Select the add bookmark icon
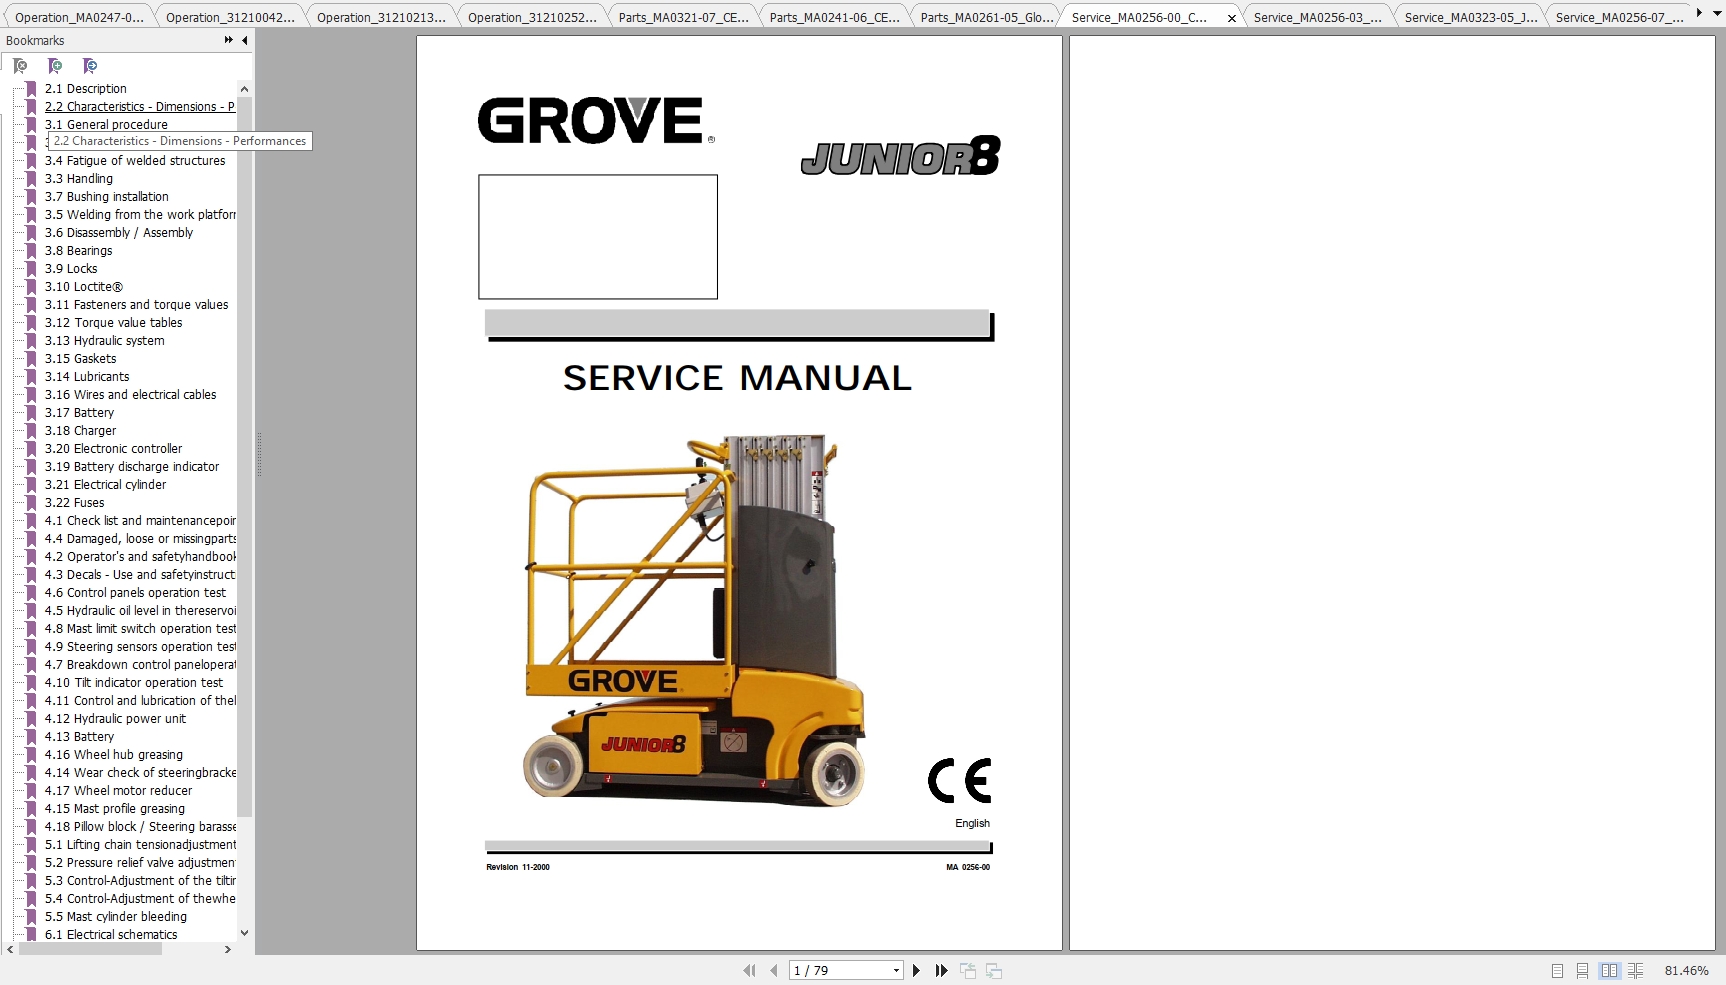 [56, 66]
